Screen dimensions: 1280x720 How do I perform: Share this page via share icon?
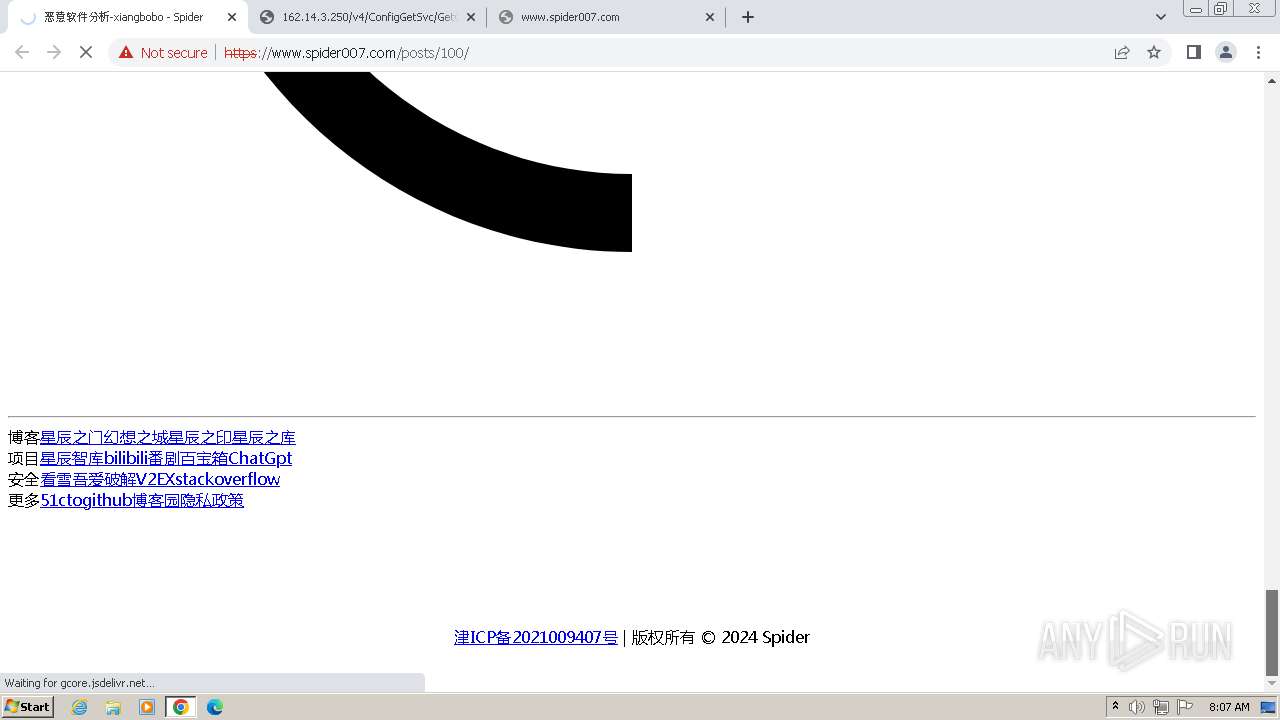[x=1122, y=52]
